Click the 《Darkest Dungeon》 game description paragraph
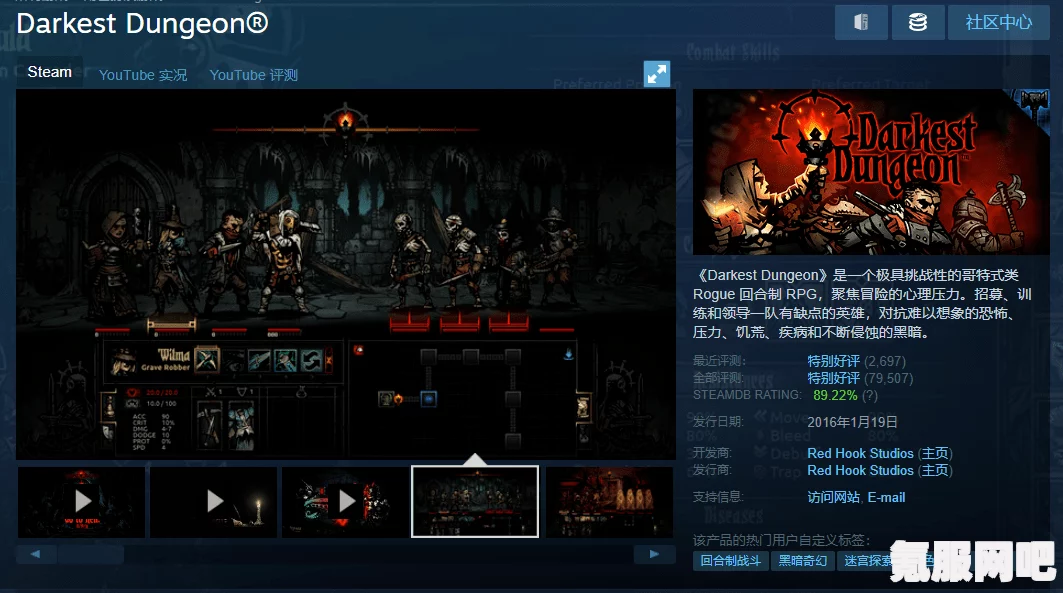Image resolution: width=1063 pixels, height=593 pixels. coord(862,304)
